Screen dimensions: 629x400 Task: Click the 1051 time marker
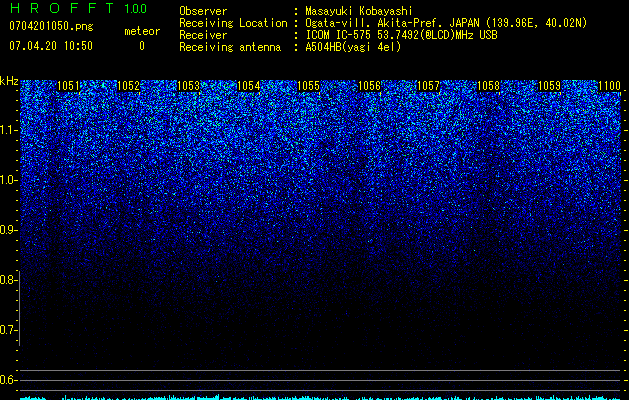68,86
